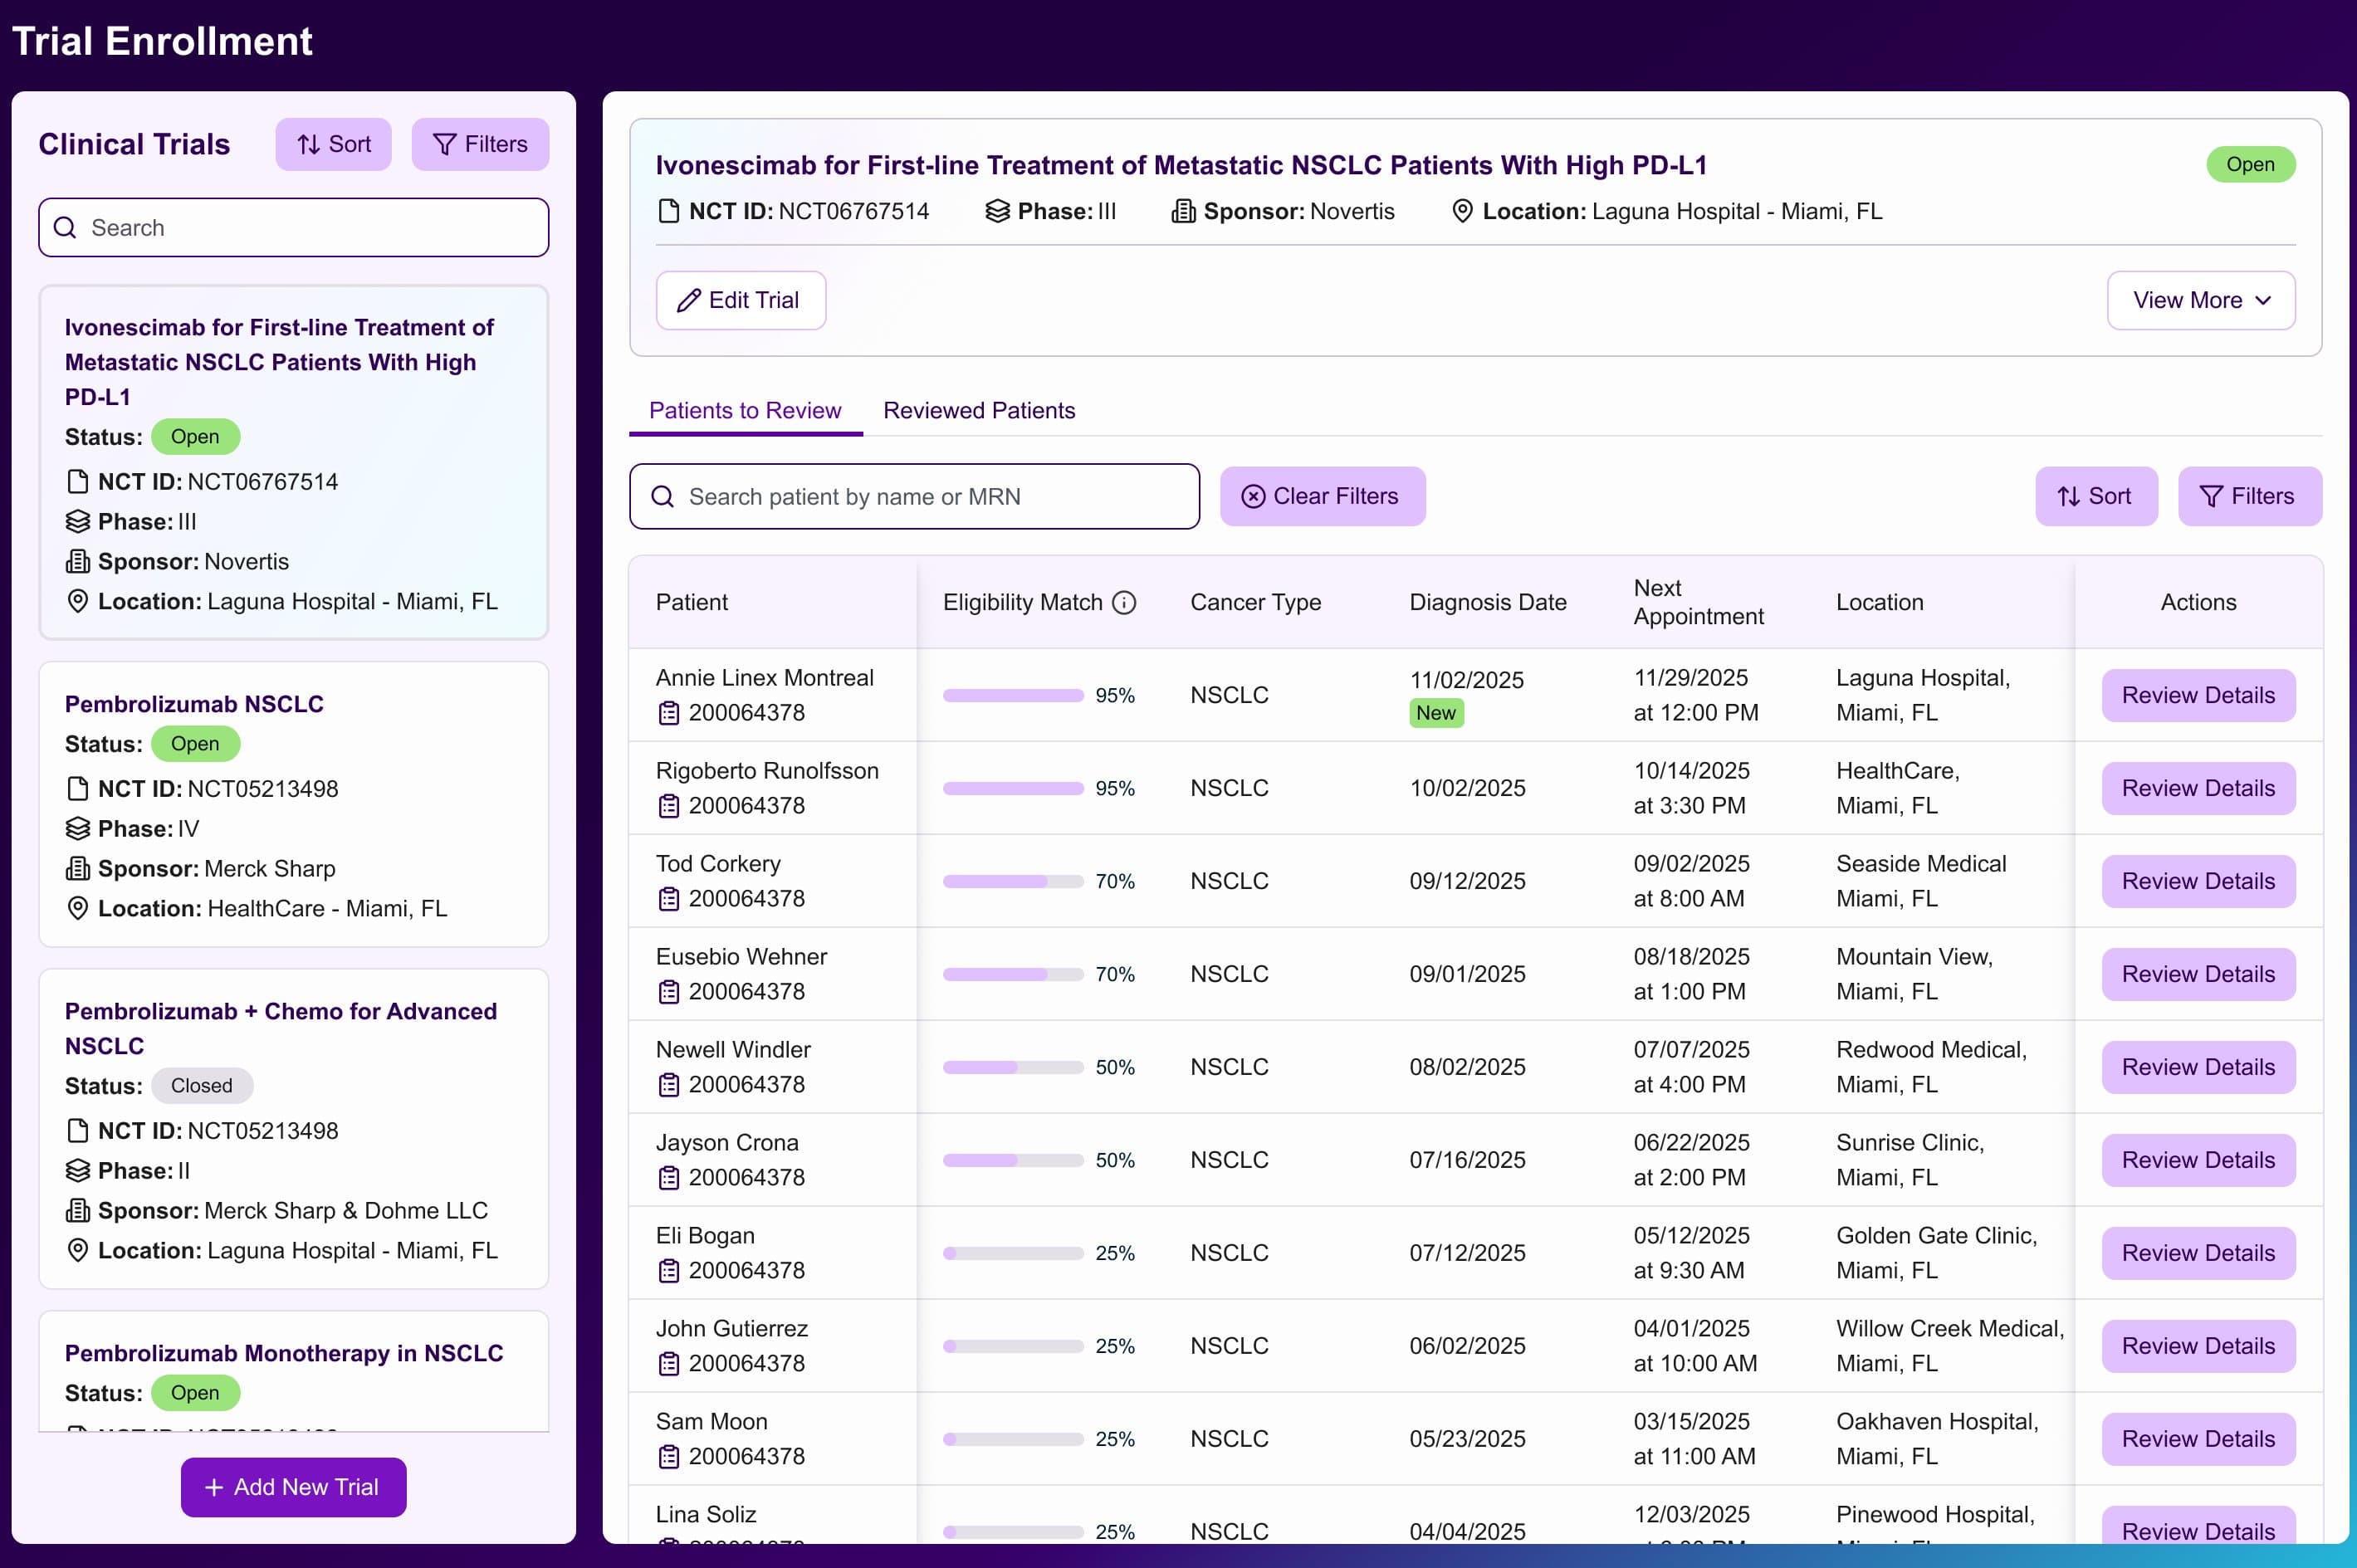Switch to Reviewed Patients tab
The height and width of the screenshot is (1568, 2357).
coord(978,410)
